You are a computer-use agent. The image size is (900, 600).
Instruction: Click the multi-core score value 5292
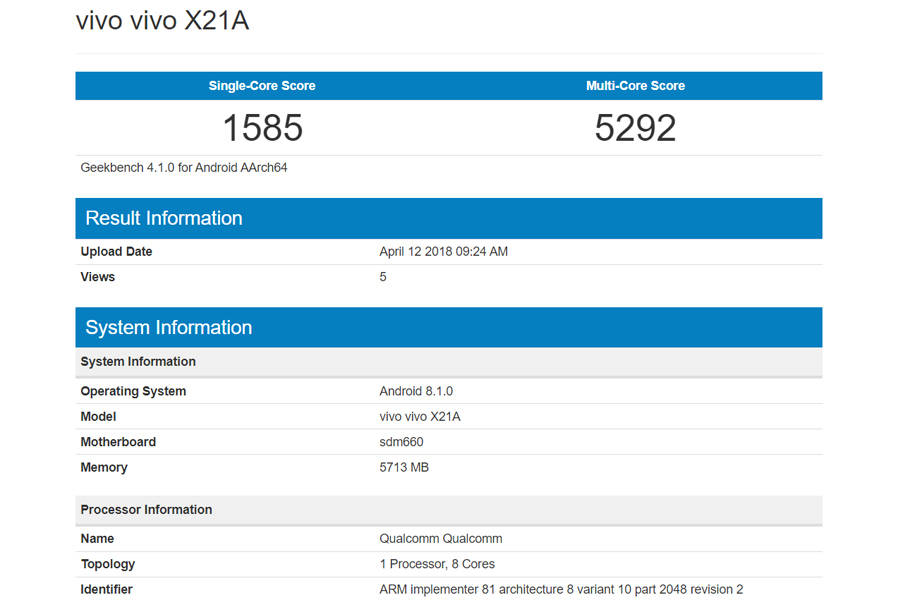click(x=635, y=128)
